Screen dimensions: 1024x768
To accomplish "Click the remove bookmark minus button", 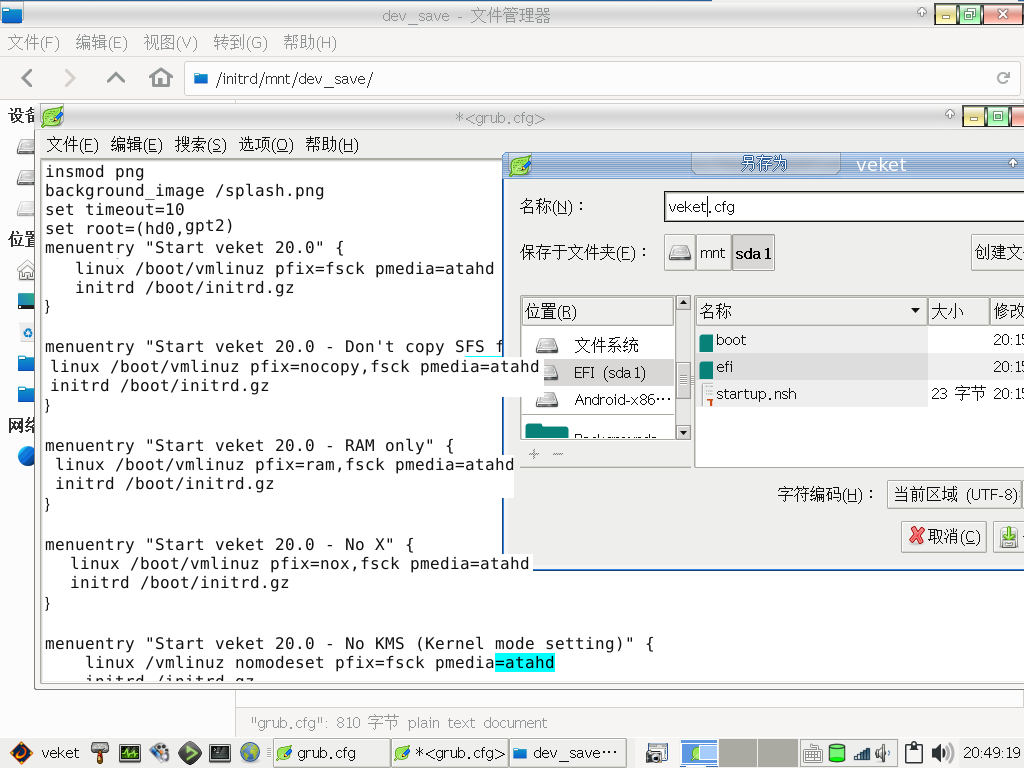I will [557, 453].
